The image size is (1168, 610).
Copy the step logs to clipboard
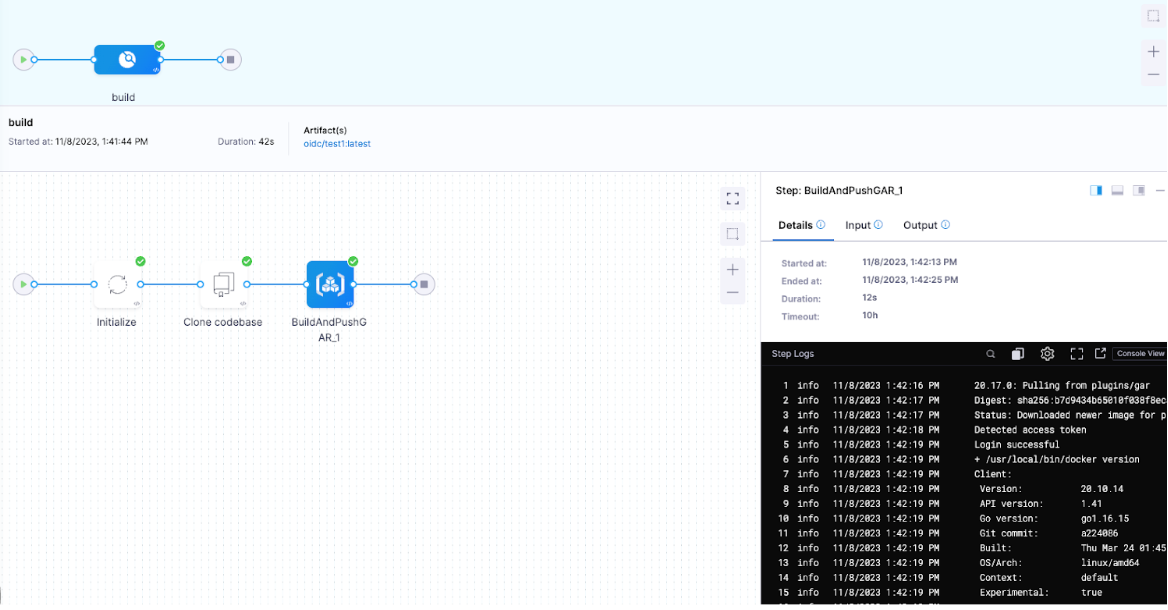tap(1017, 354)
